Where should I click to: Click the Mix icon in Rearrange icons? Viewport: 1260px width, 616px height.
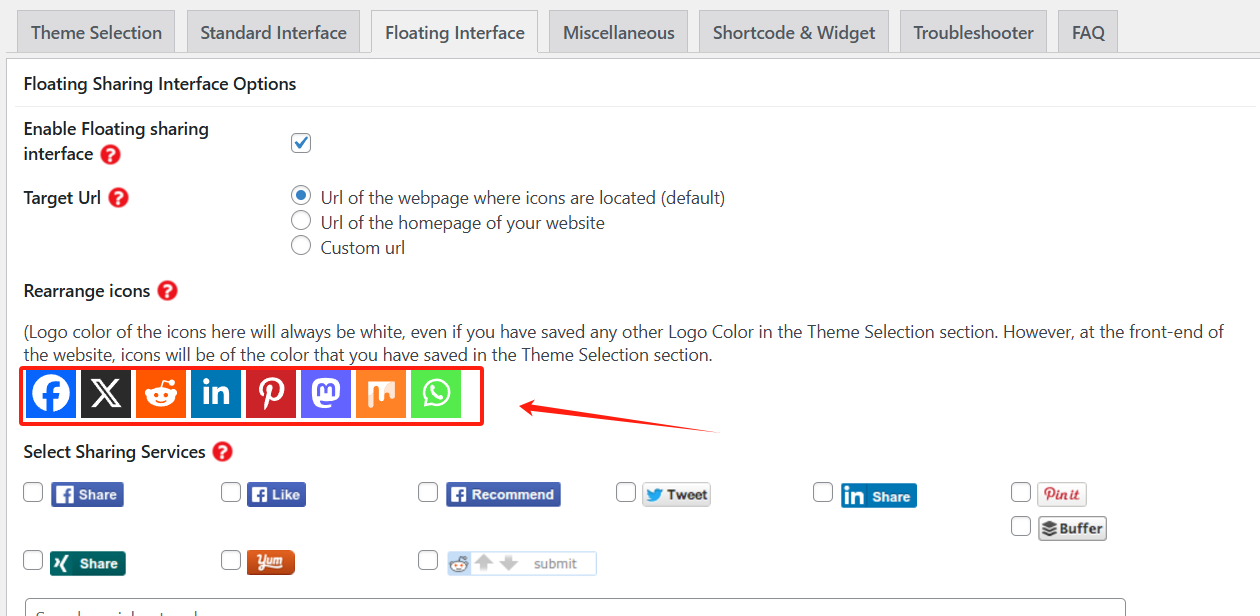380,393
